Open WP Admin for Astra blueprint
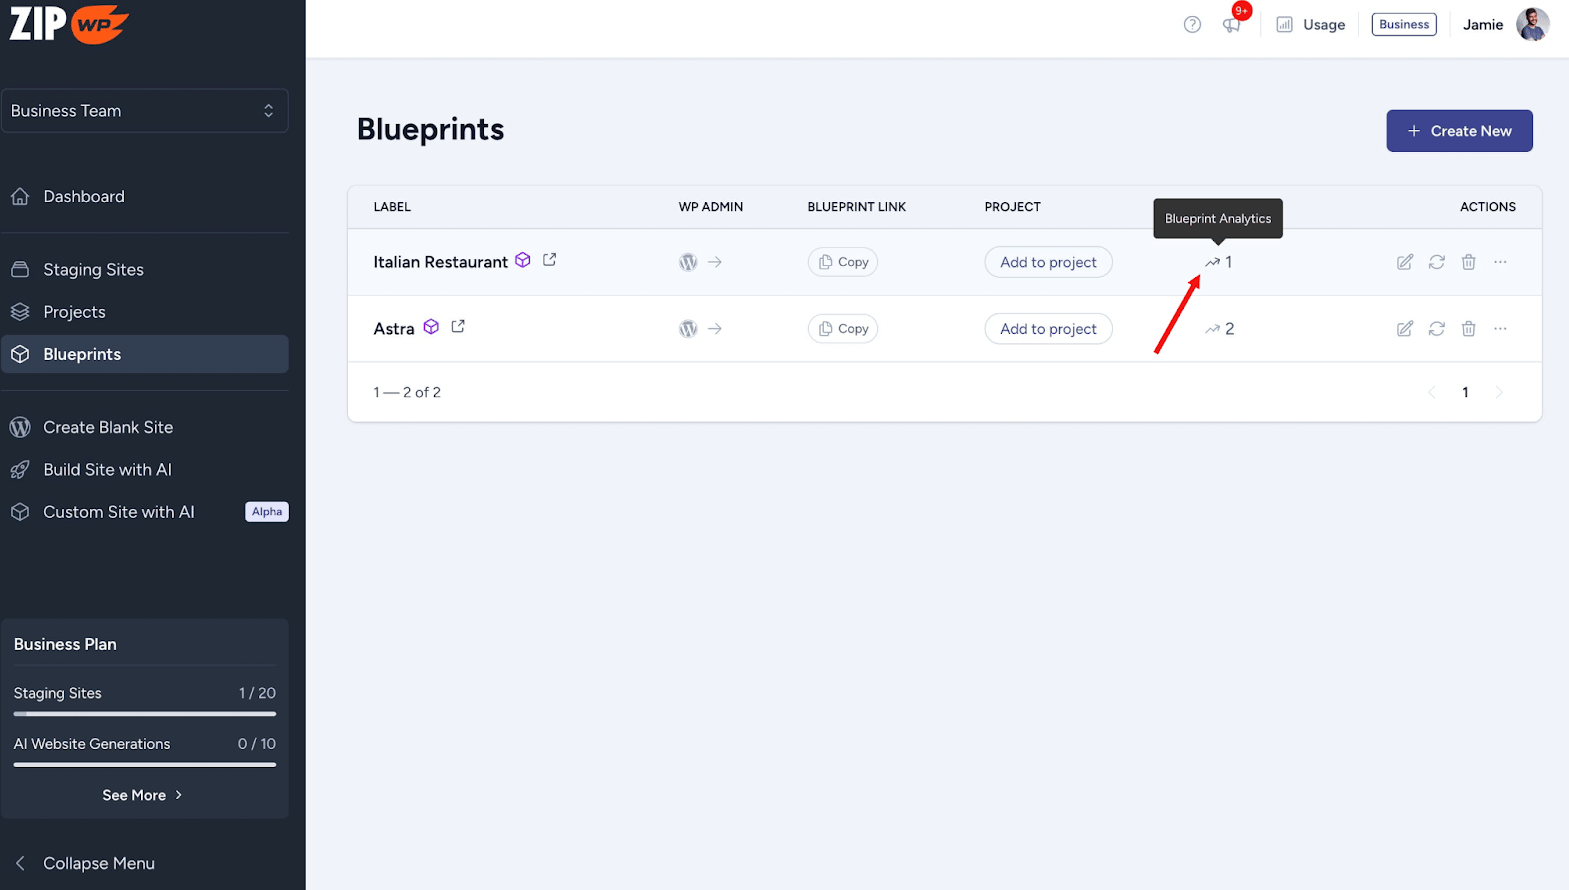1569x890 pixels. click(x=700, y=329)
